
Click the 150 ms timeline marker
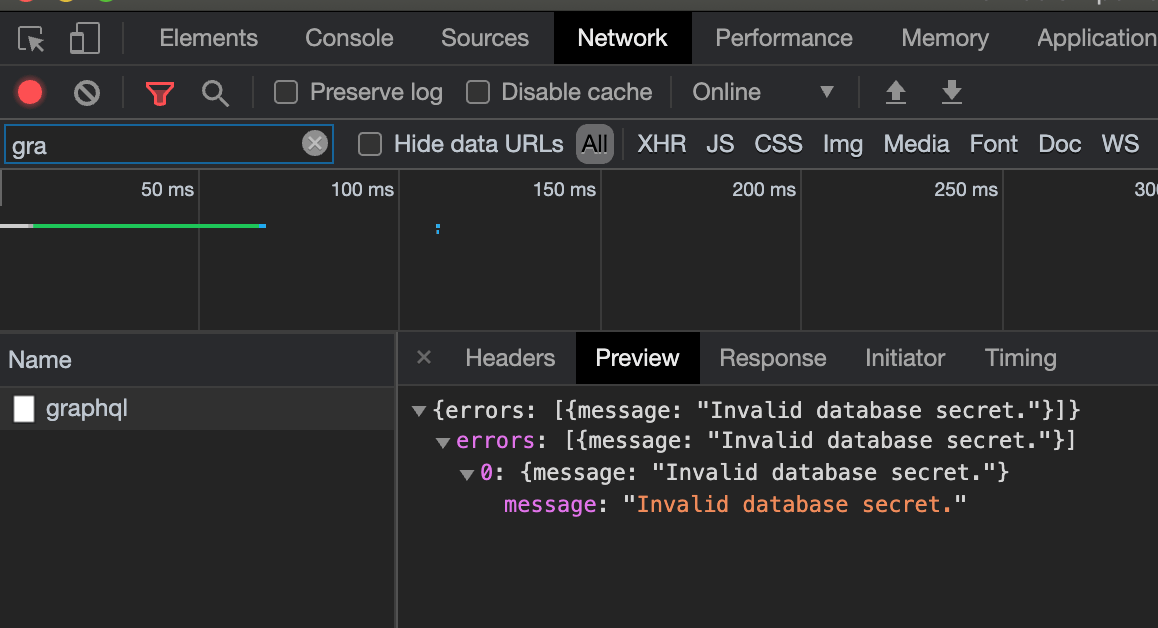[564, 189]
